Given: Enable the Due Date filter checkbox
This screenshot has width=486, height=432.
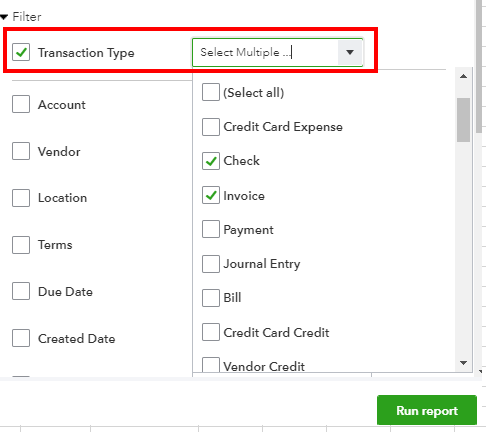Looking at the screenshot, I should tap(21, 291).
